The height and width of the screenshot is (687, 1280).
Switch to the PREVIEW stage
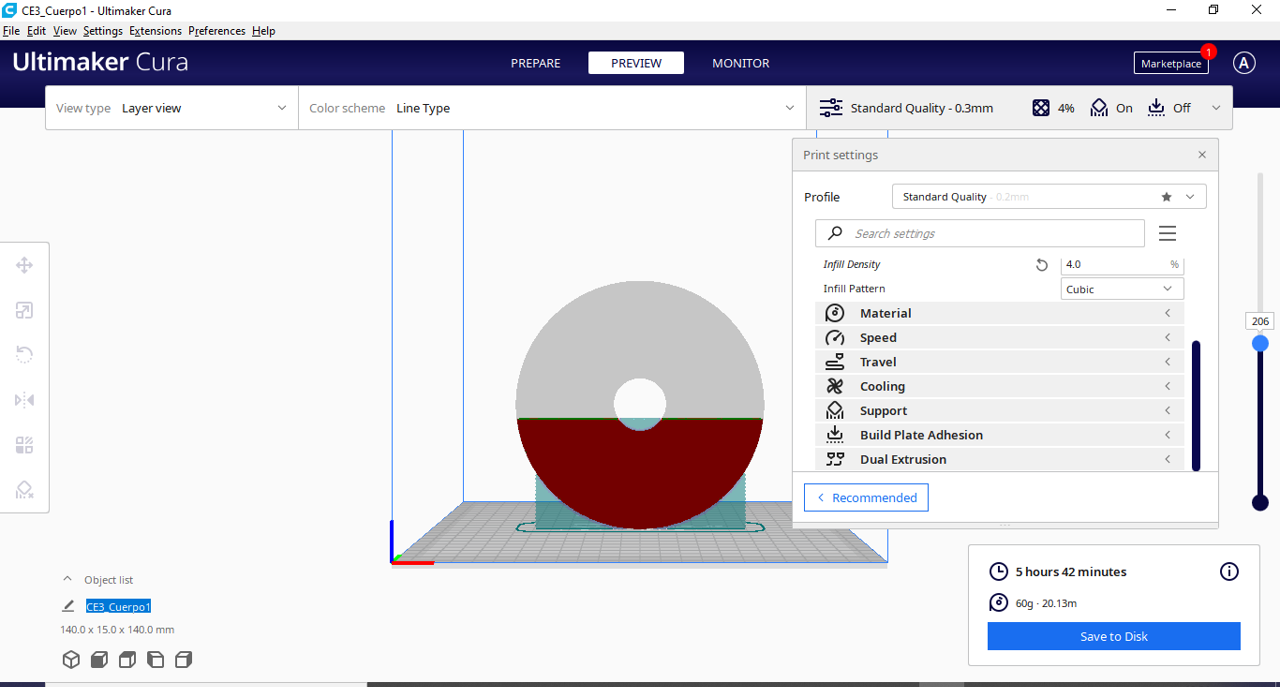[x=636, y=63]
